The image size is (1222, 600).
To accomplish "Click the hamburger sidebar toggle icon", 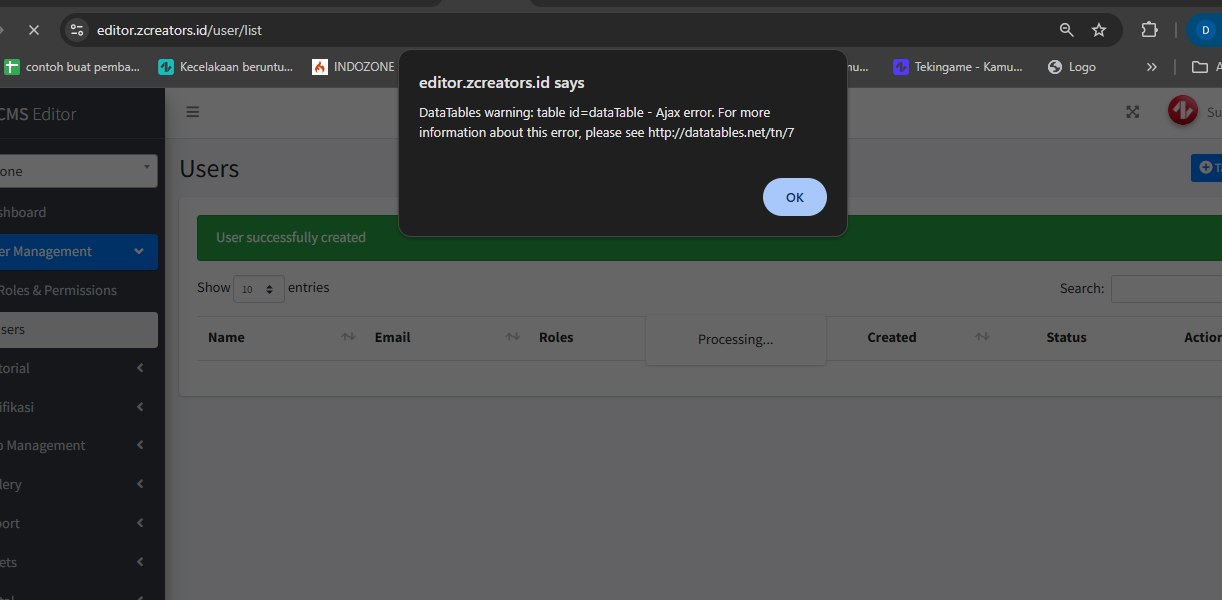I will (193, 112).
